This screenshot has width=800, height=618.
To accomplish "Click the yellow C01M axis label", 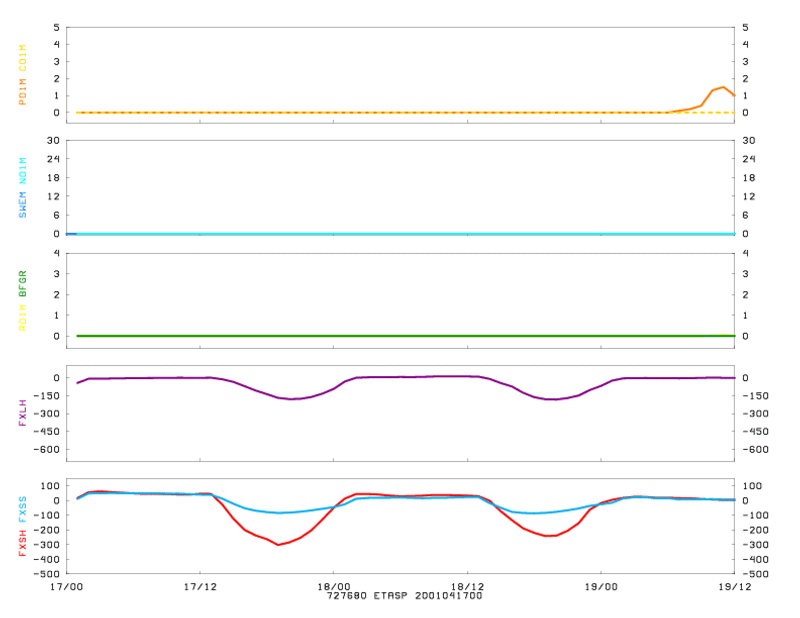I will point(22,58).
